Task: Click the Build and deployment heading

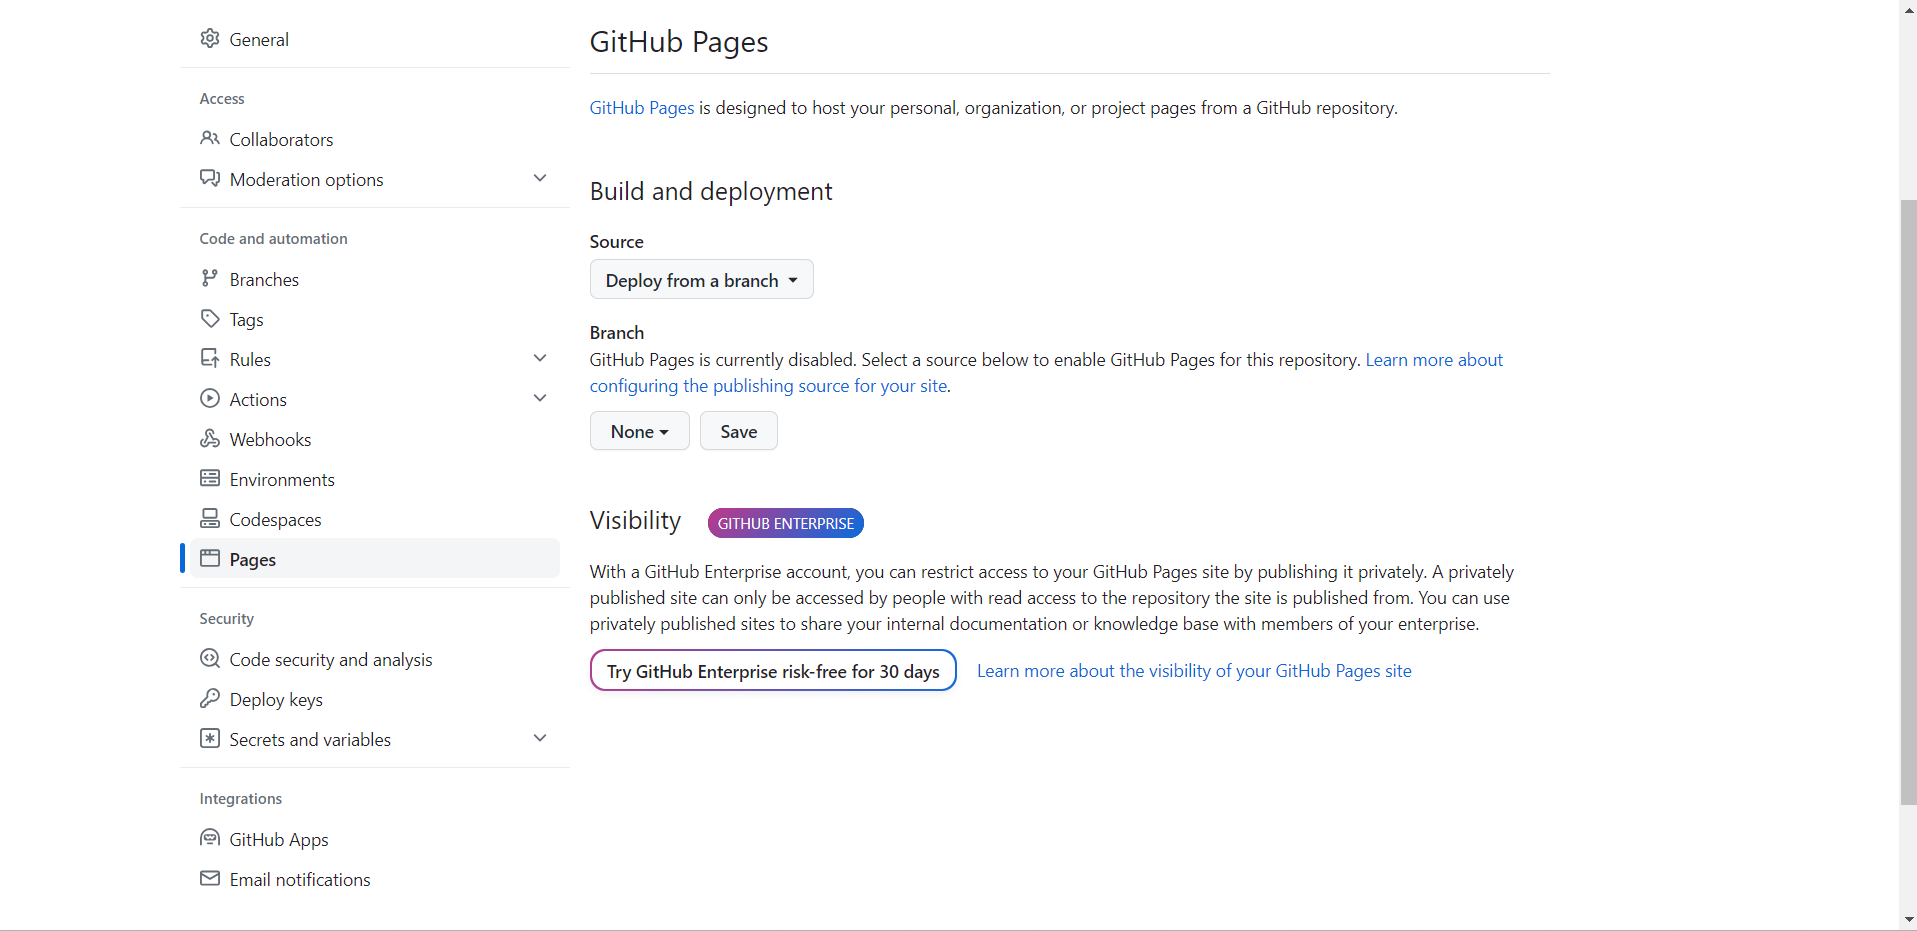Action: click(x=711, y=191)
